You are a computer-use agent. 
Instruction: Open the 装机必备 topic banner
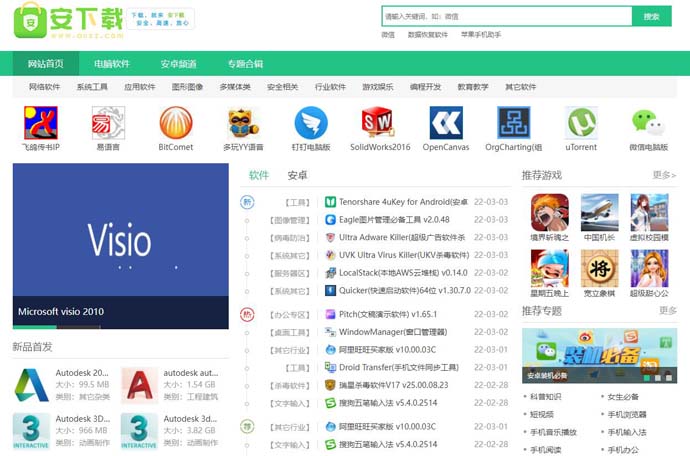pos(599,356)
